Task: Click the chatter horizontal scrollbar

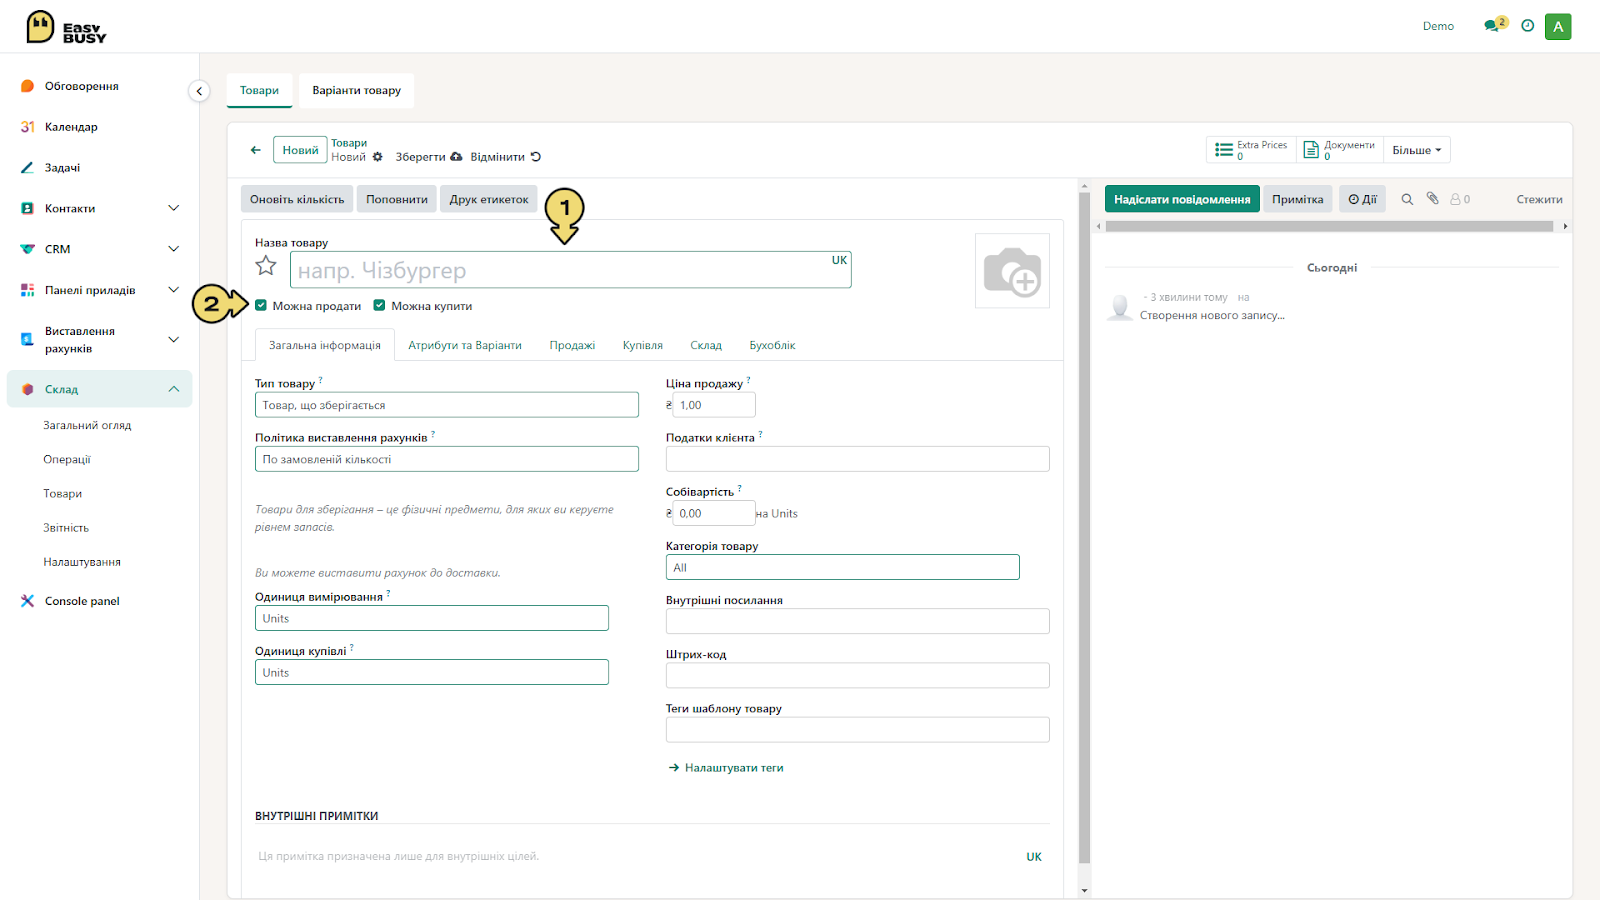Action: coord(1329,226)
